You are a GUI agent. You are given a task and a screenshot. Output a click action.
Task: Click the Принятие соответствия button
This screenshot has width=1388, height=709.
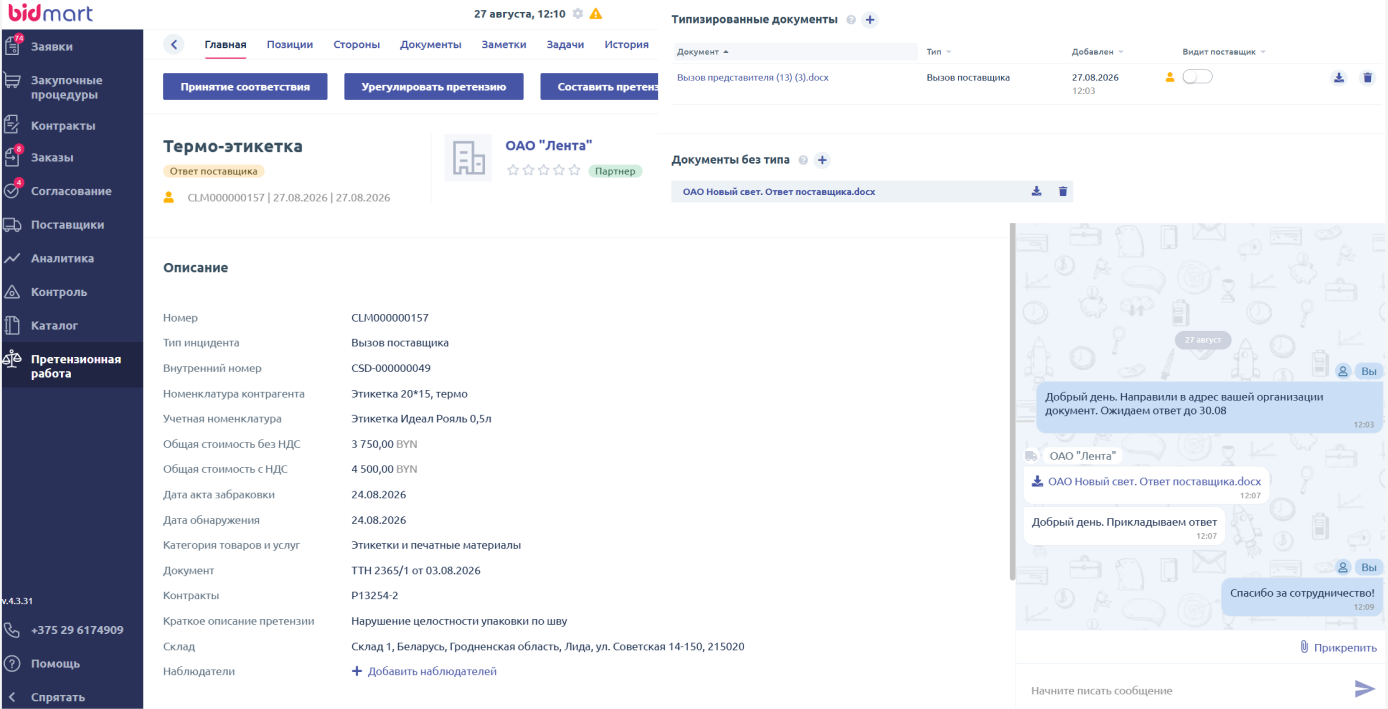click(x=245, y=87)
